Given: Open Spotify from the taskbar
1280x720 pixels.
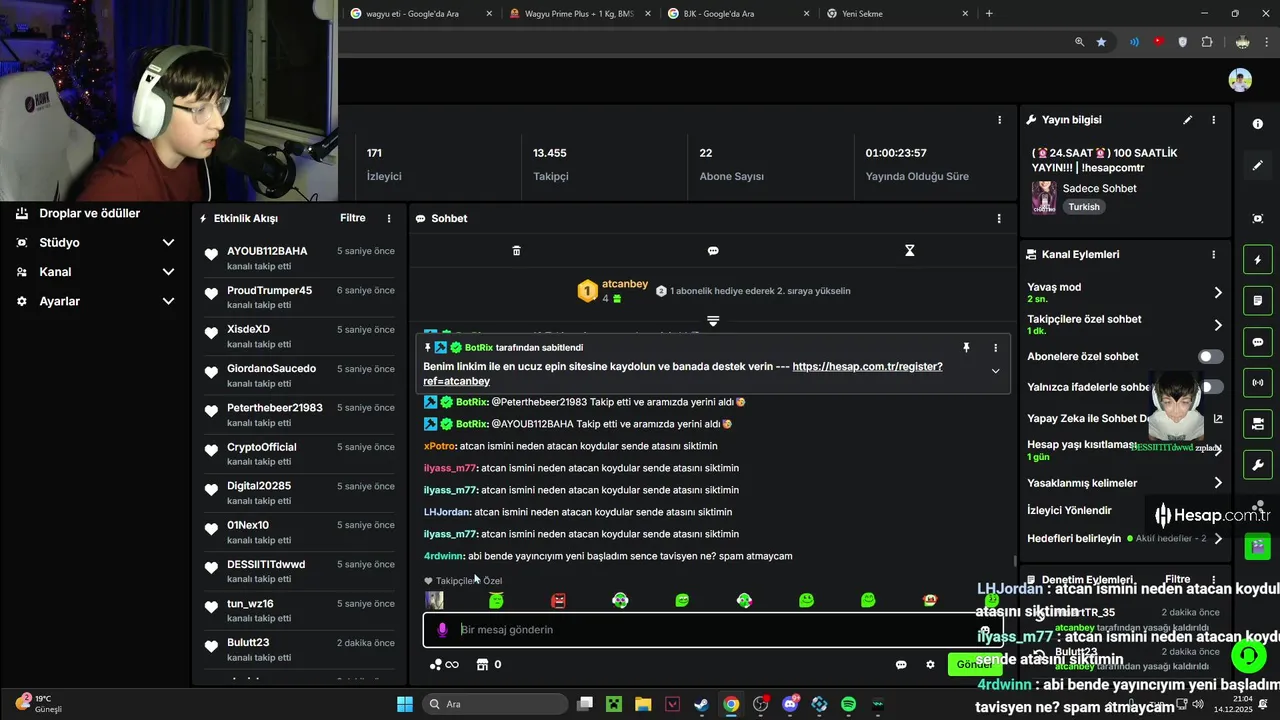Looking at the screenshot, I should [x=849, y=704].
